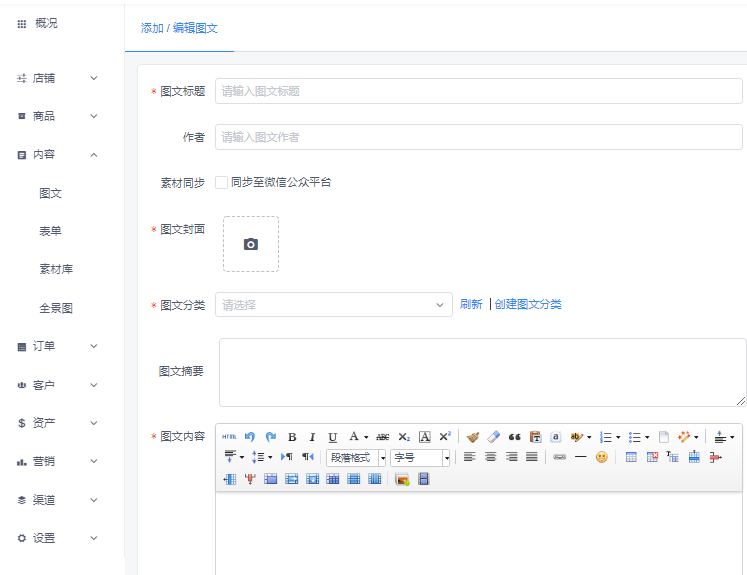Enable sync to WeChat public platform checkbox

coord(222,182)
